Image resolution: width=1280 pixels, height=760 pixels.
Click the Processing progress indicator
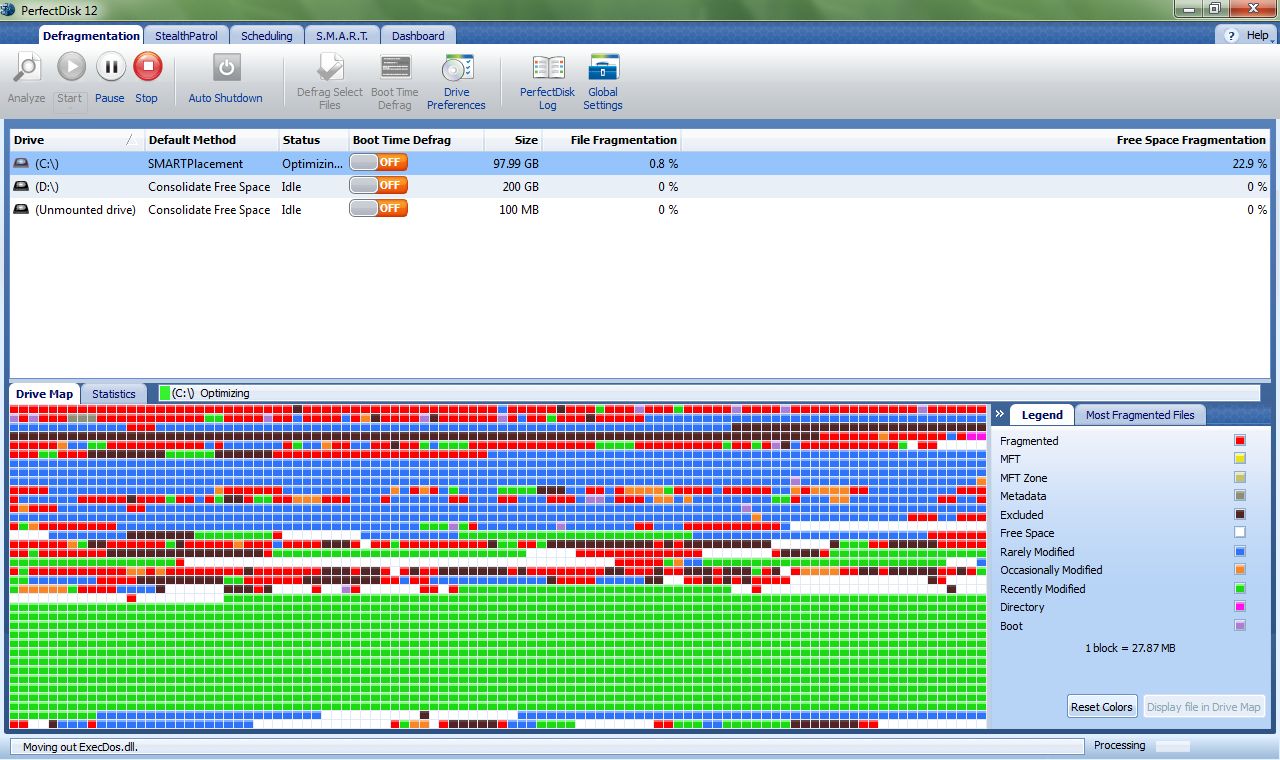1173,746
